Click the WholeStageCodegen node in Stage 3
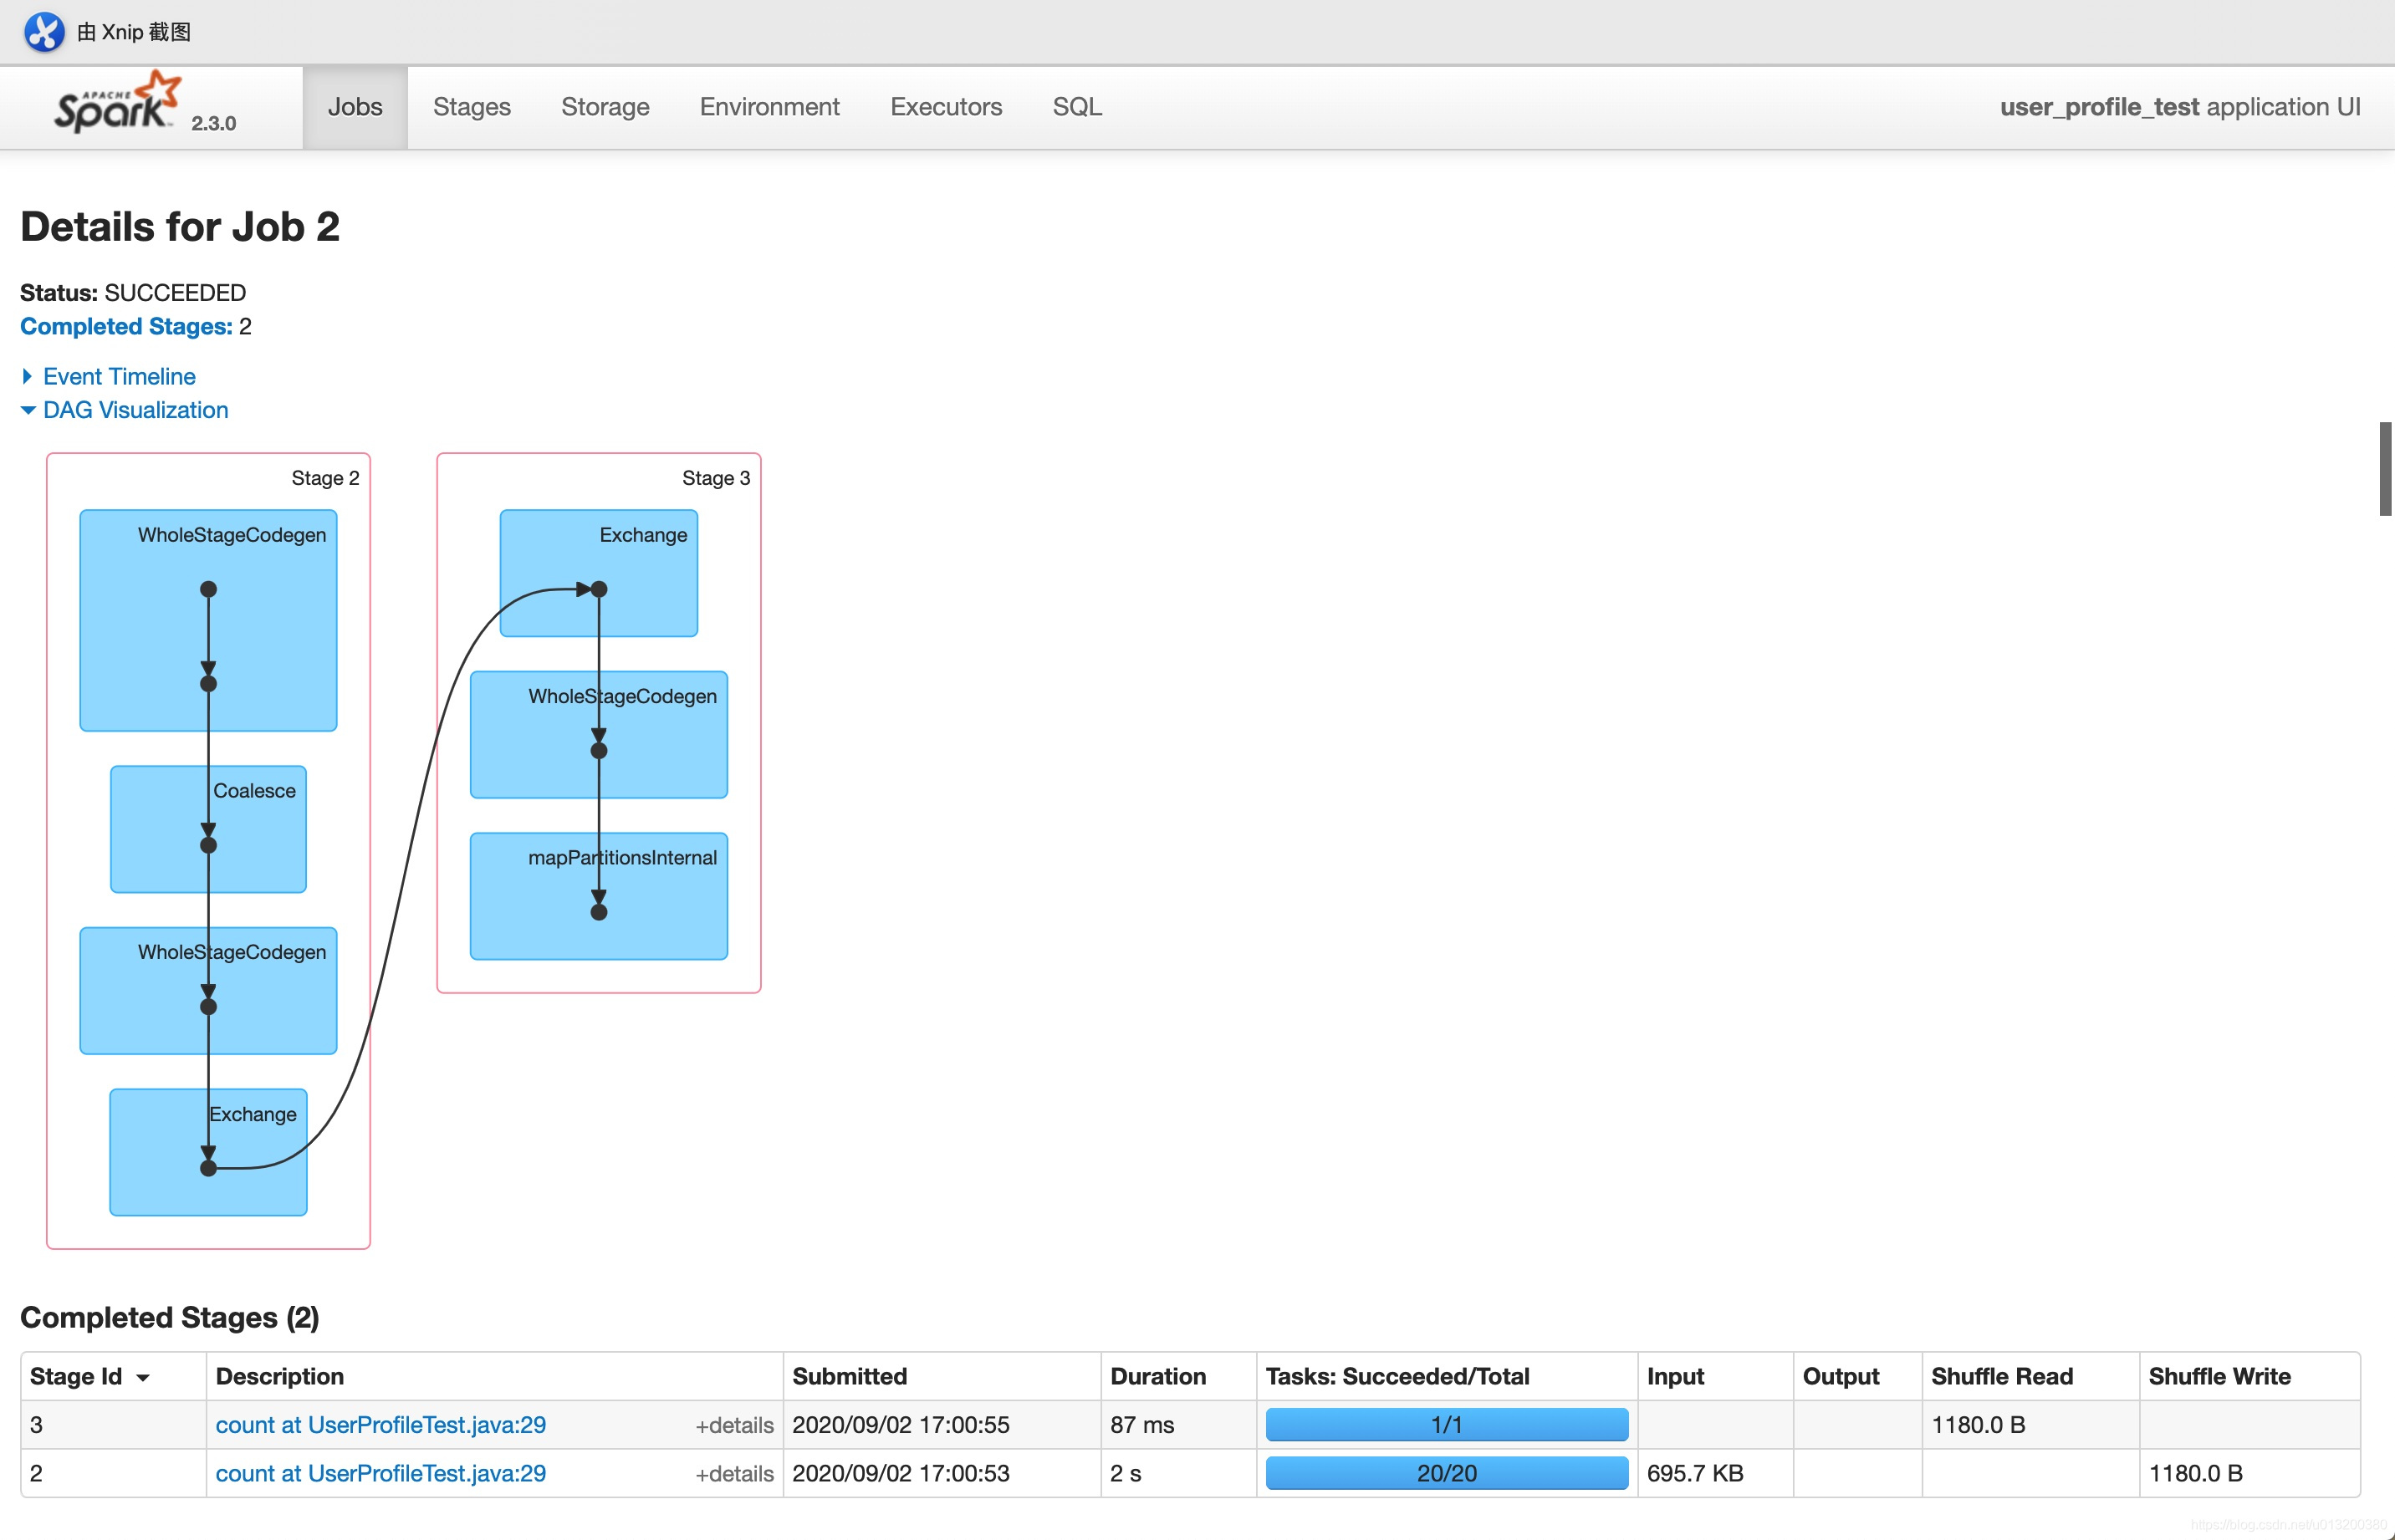This screenshot has width=2395, height=1540. pos(599,734)
